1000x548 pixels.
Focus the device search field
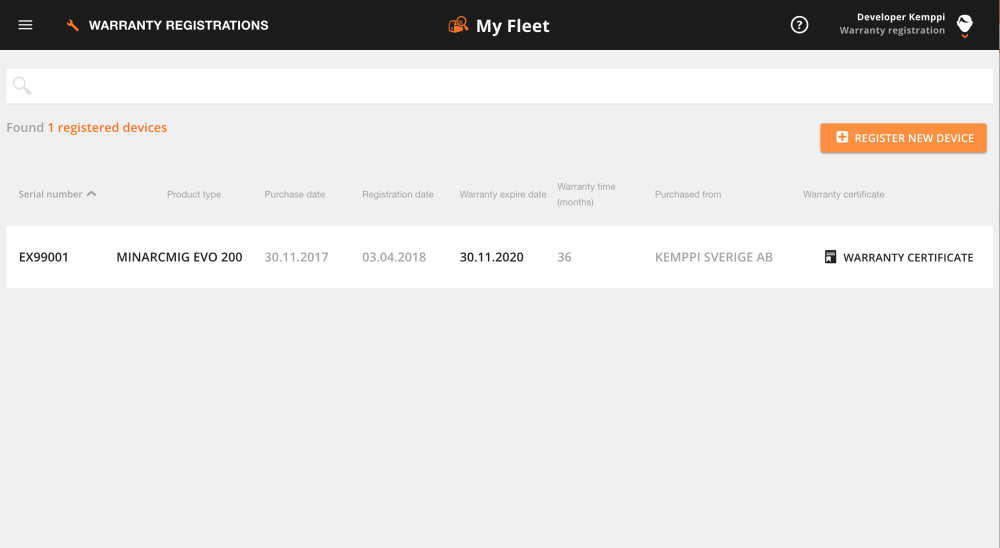click(x=500, y=87)
